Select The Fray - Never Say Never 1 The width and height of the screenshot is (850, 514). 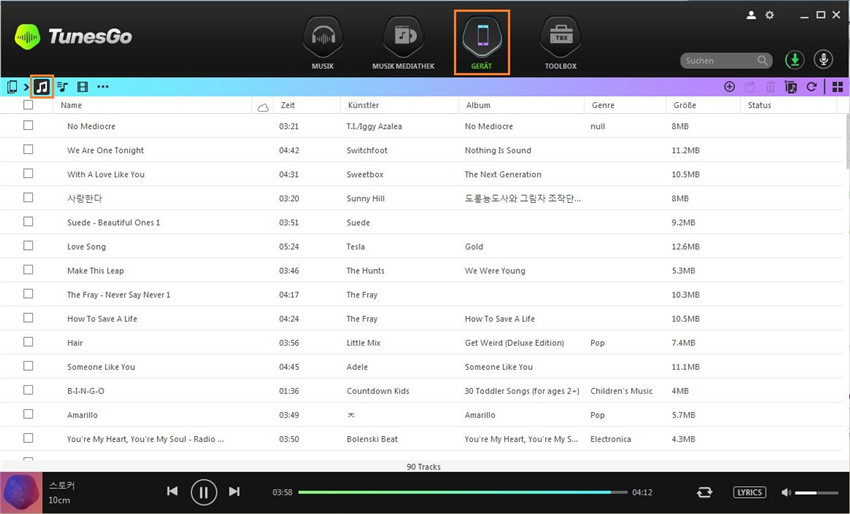119,295
